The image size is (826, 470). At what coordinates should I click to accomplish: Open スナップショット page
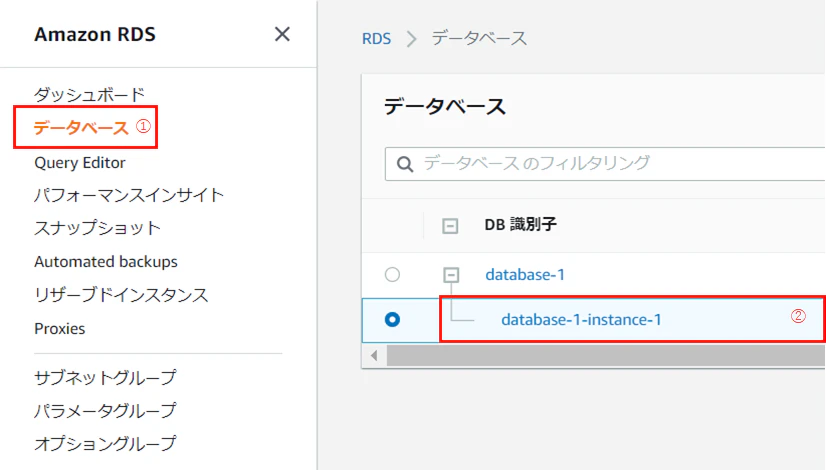tap(97, 228)
